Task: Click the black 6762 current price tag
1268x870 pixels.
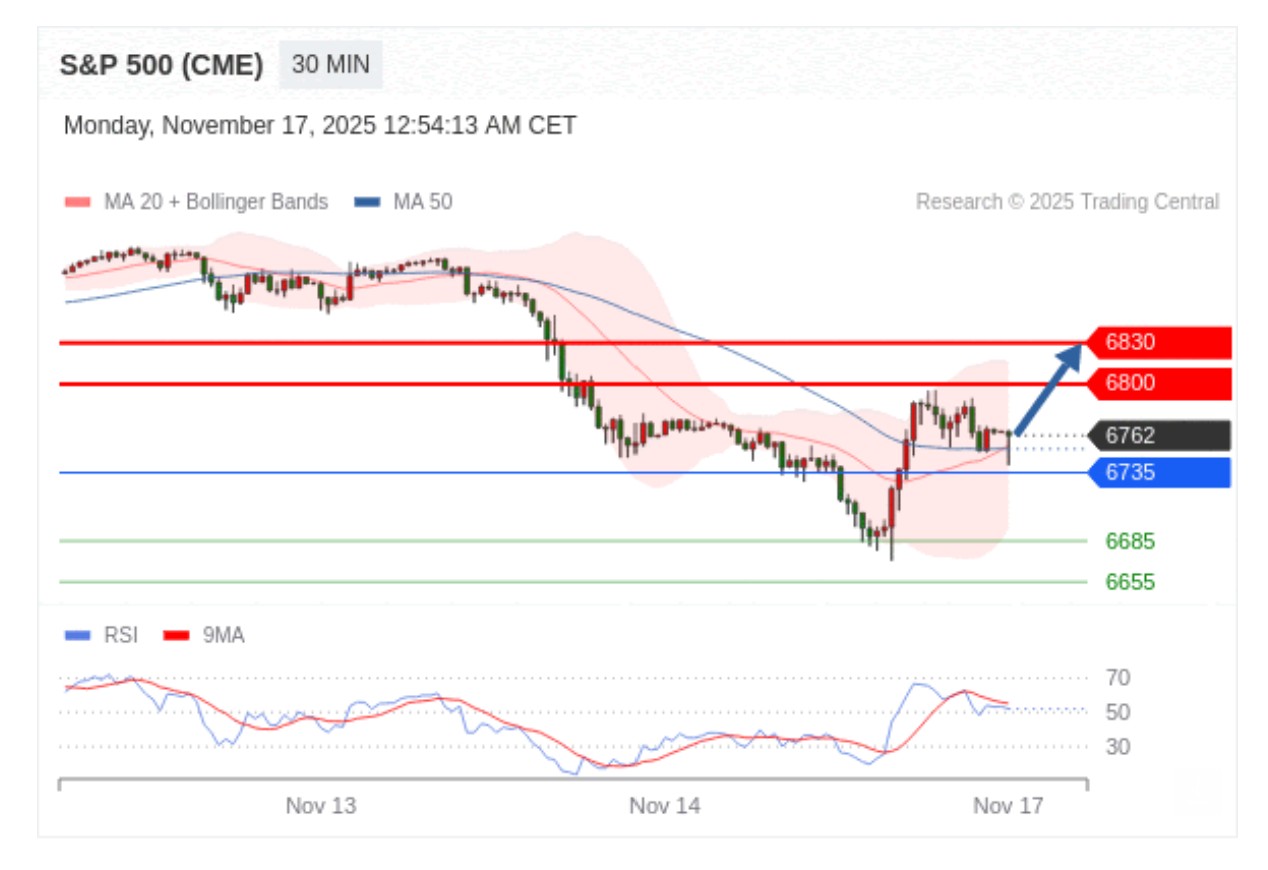Action: click(x=1160, y=436)
